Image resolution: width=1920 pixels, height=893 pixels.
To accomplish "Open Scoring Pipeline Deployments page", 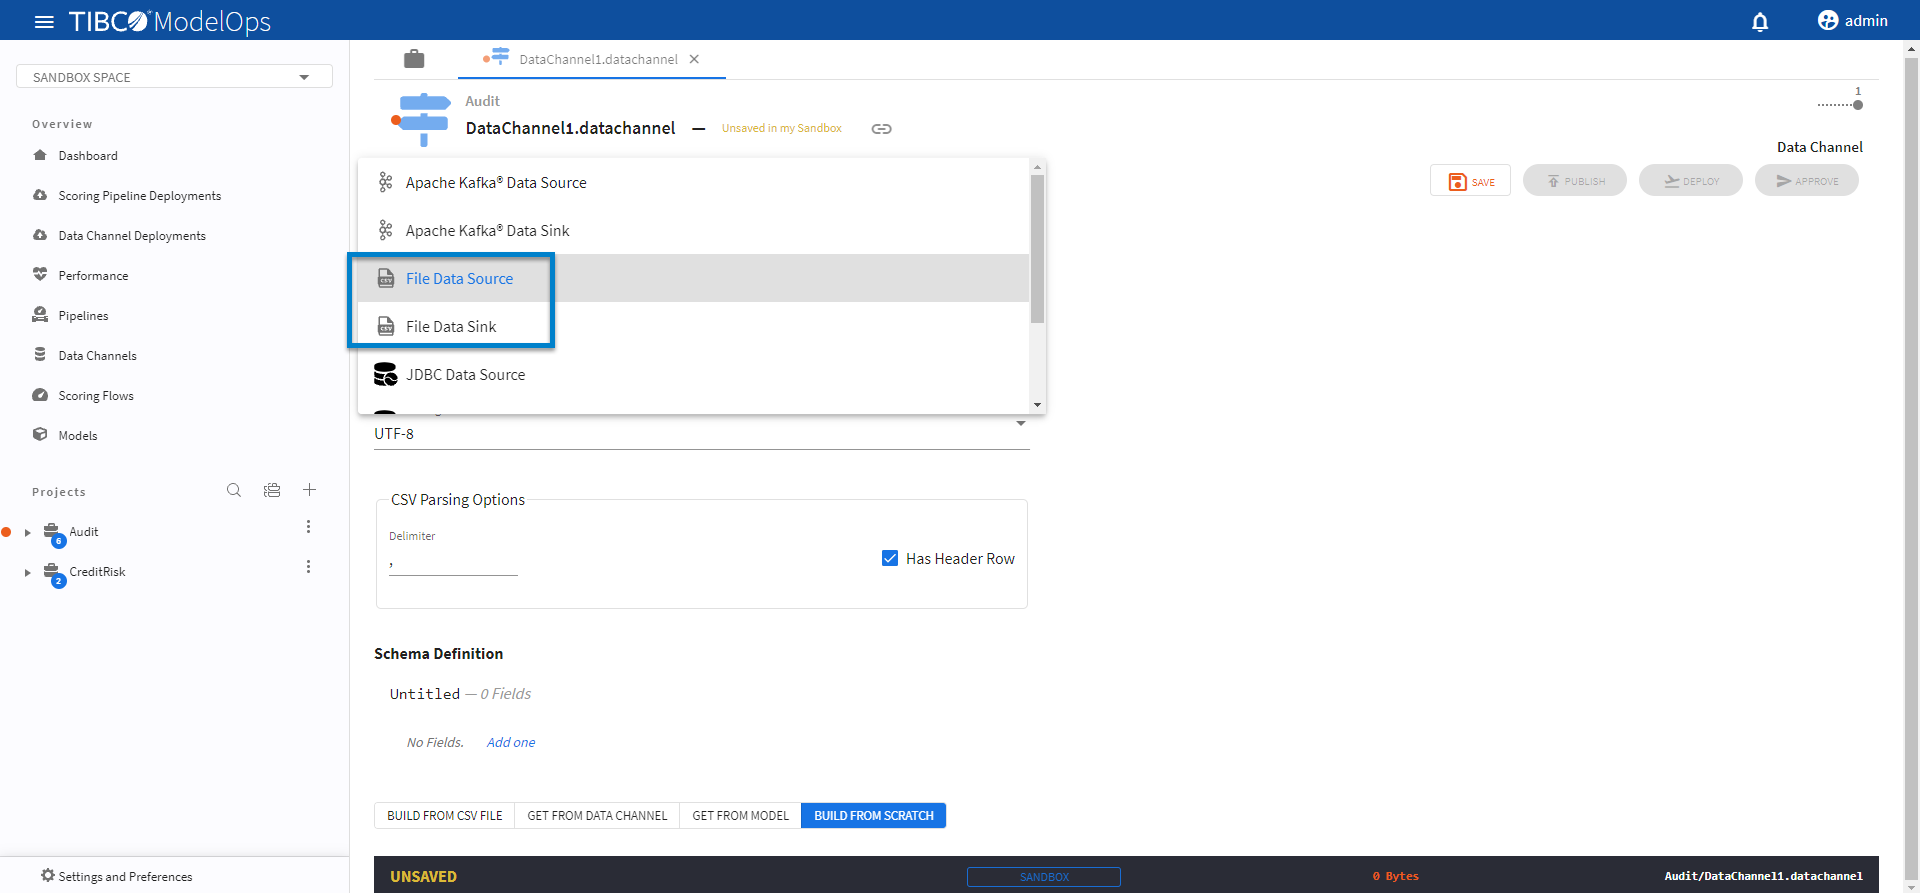I will point(140,195).
